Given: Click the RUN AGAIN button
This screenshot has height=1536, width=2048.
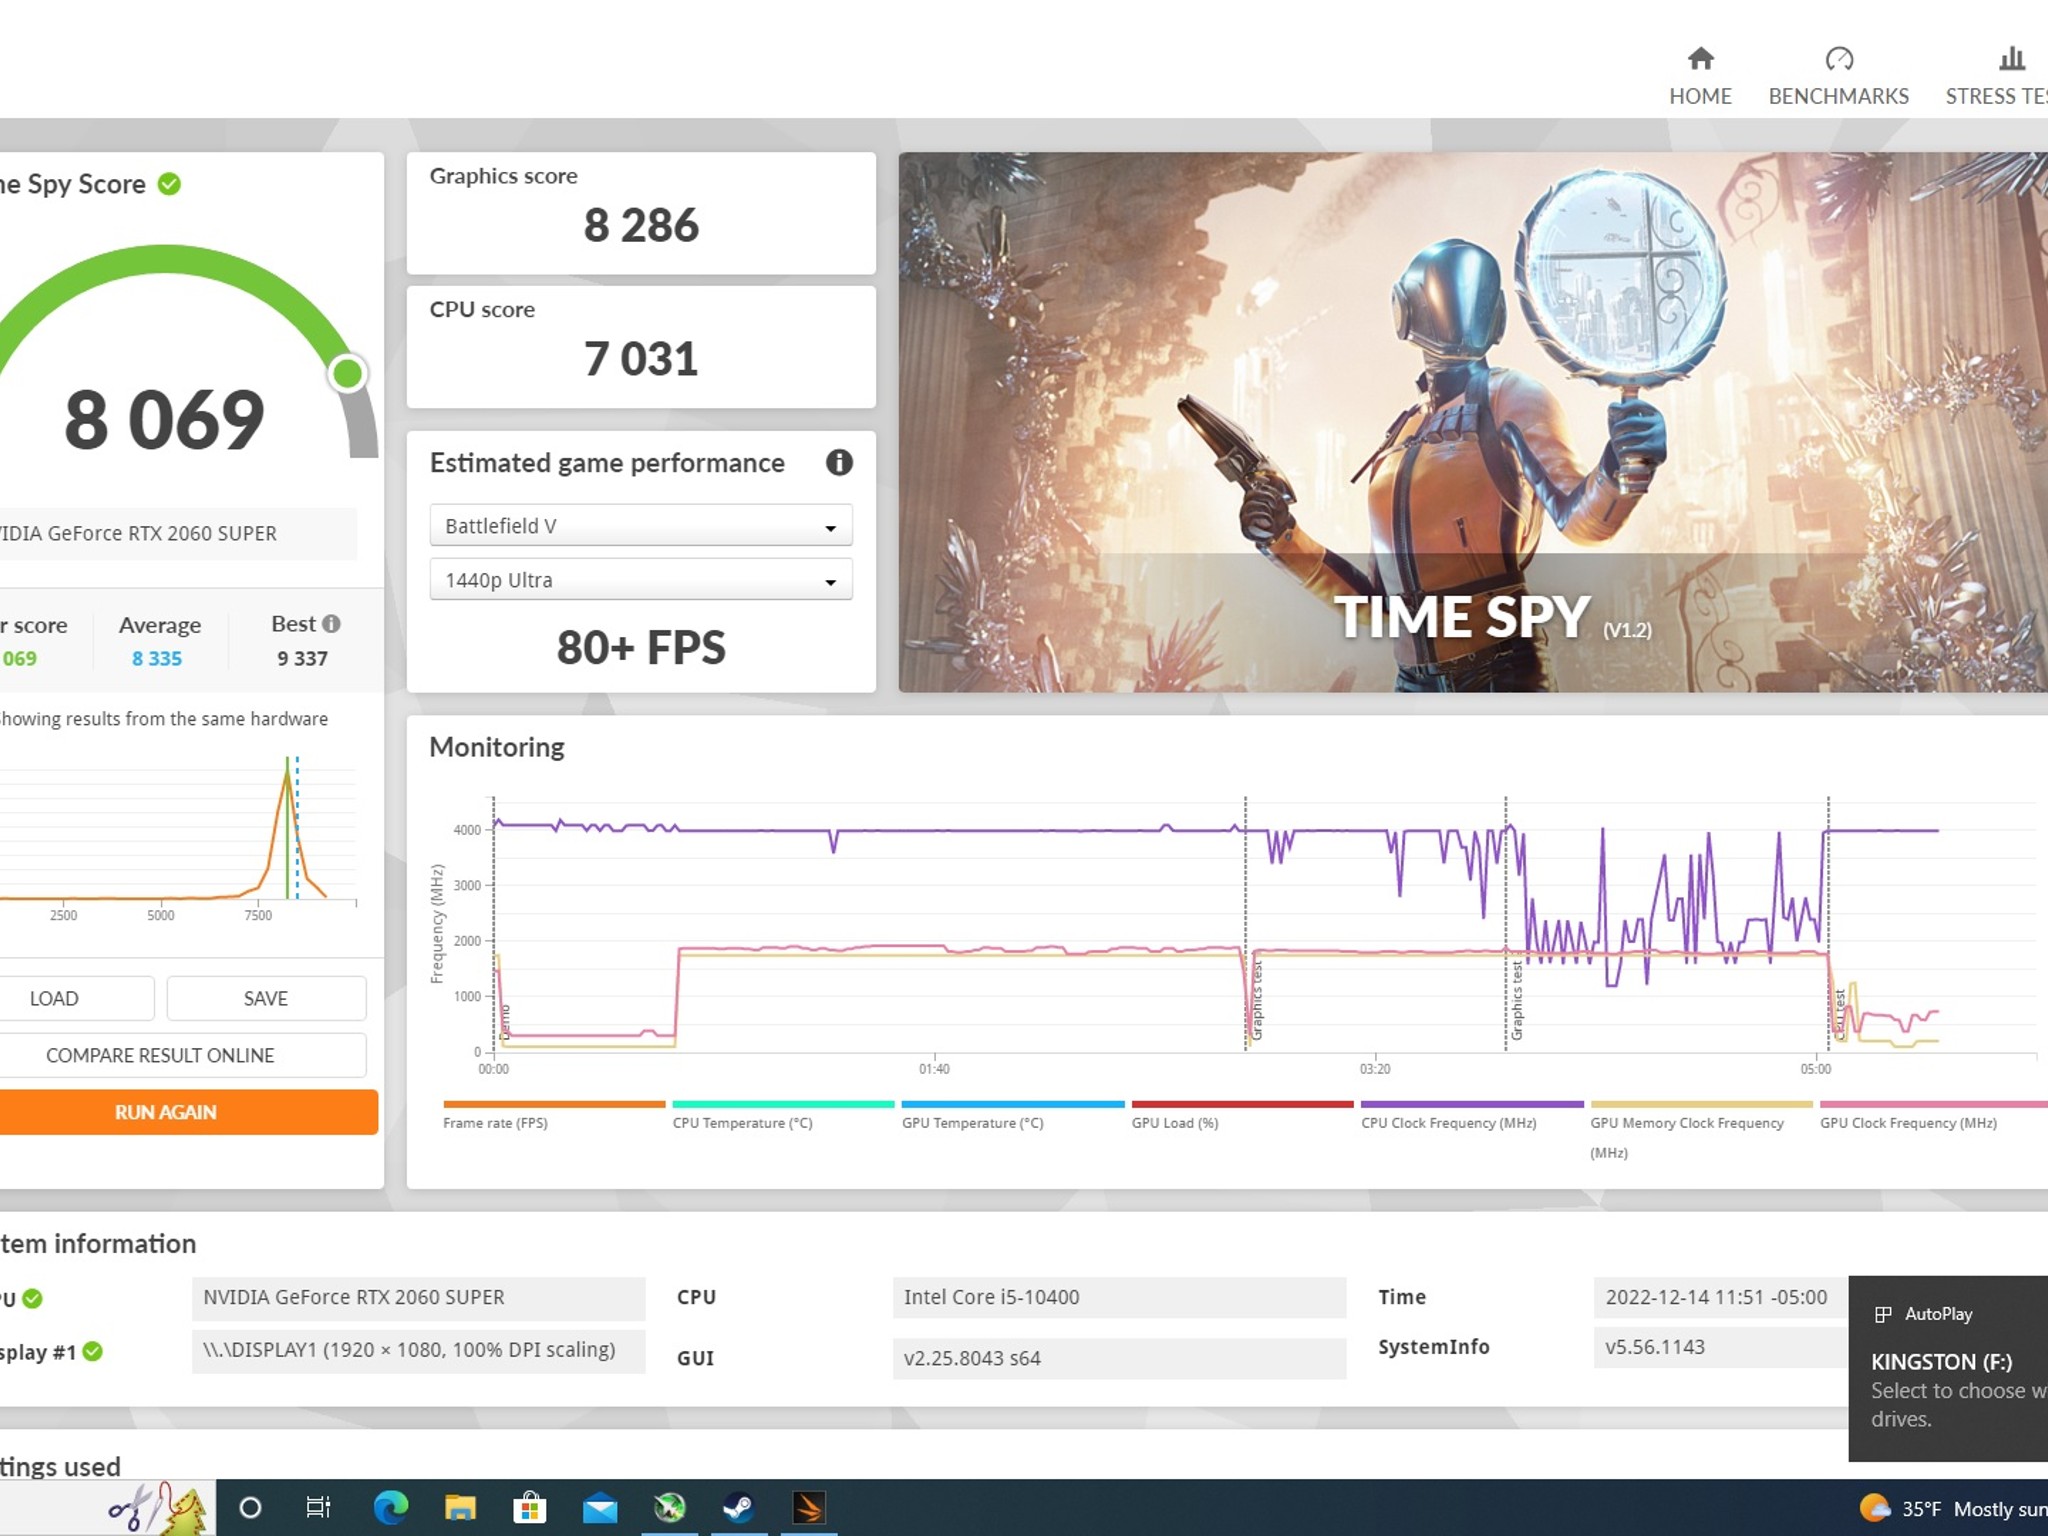Looking at the screenshot, I should 164,1112.
